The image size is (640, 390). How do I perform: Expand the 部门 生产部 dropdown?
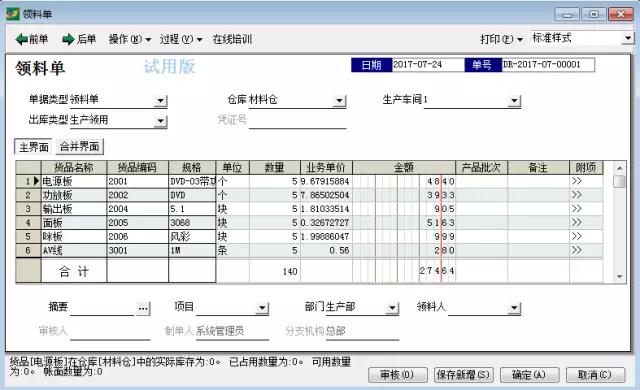coord(392,308)
